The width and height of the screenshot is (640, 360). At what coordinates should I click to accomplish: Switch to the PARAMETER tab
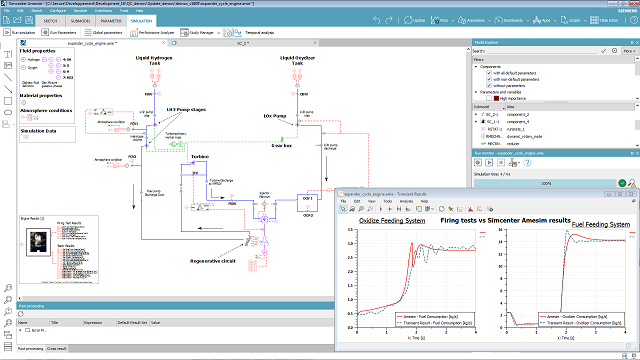coord(111,21)
